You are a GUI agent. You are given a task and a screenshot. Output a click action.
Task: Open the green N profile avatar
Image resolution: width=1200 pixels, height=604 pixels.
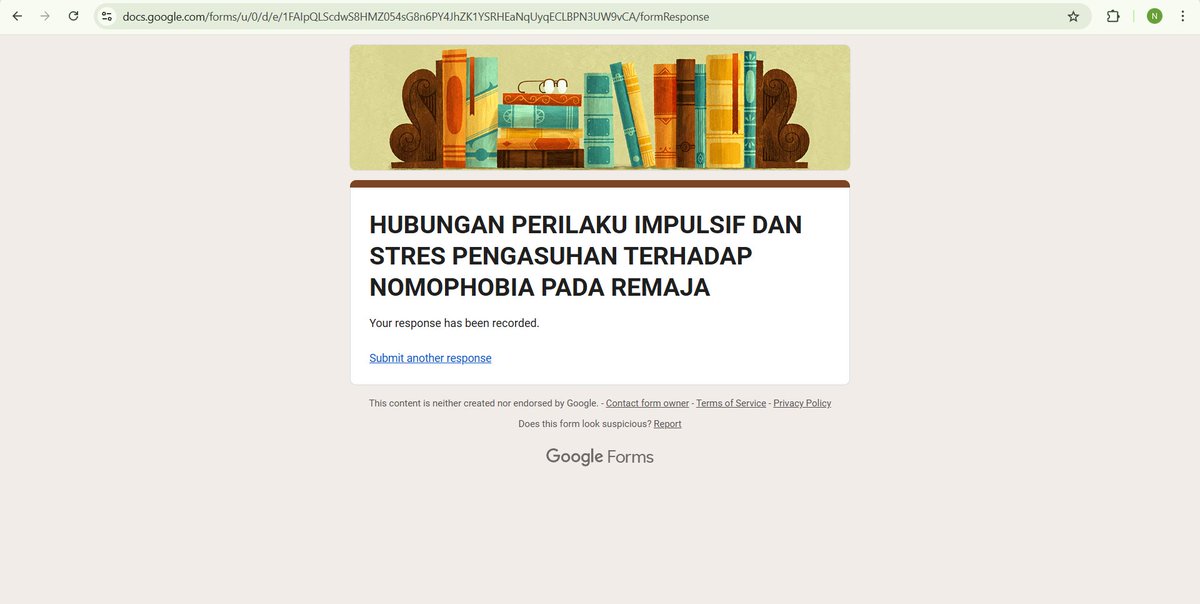[1154, 16]
